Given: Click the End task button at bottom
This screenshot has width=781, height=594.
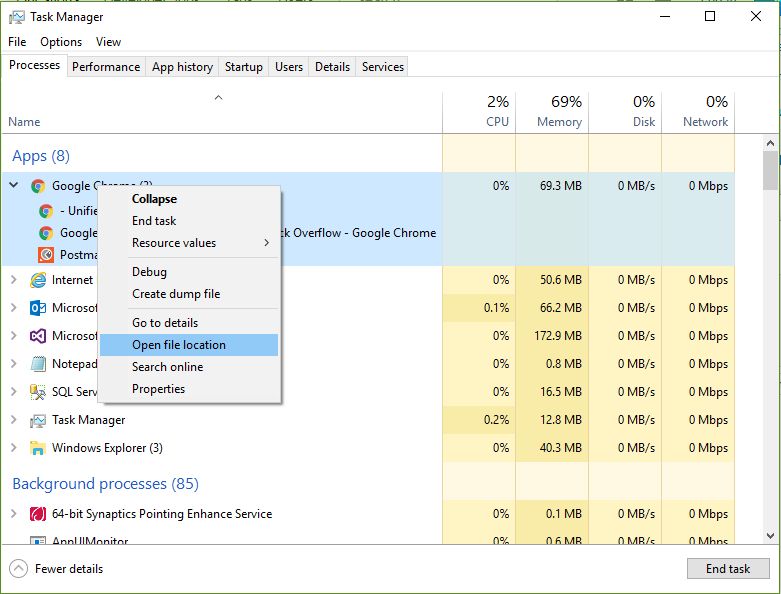Looking at the screenshot, I should click(728, 569).
